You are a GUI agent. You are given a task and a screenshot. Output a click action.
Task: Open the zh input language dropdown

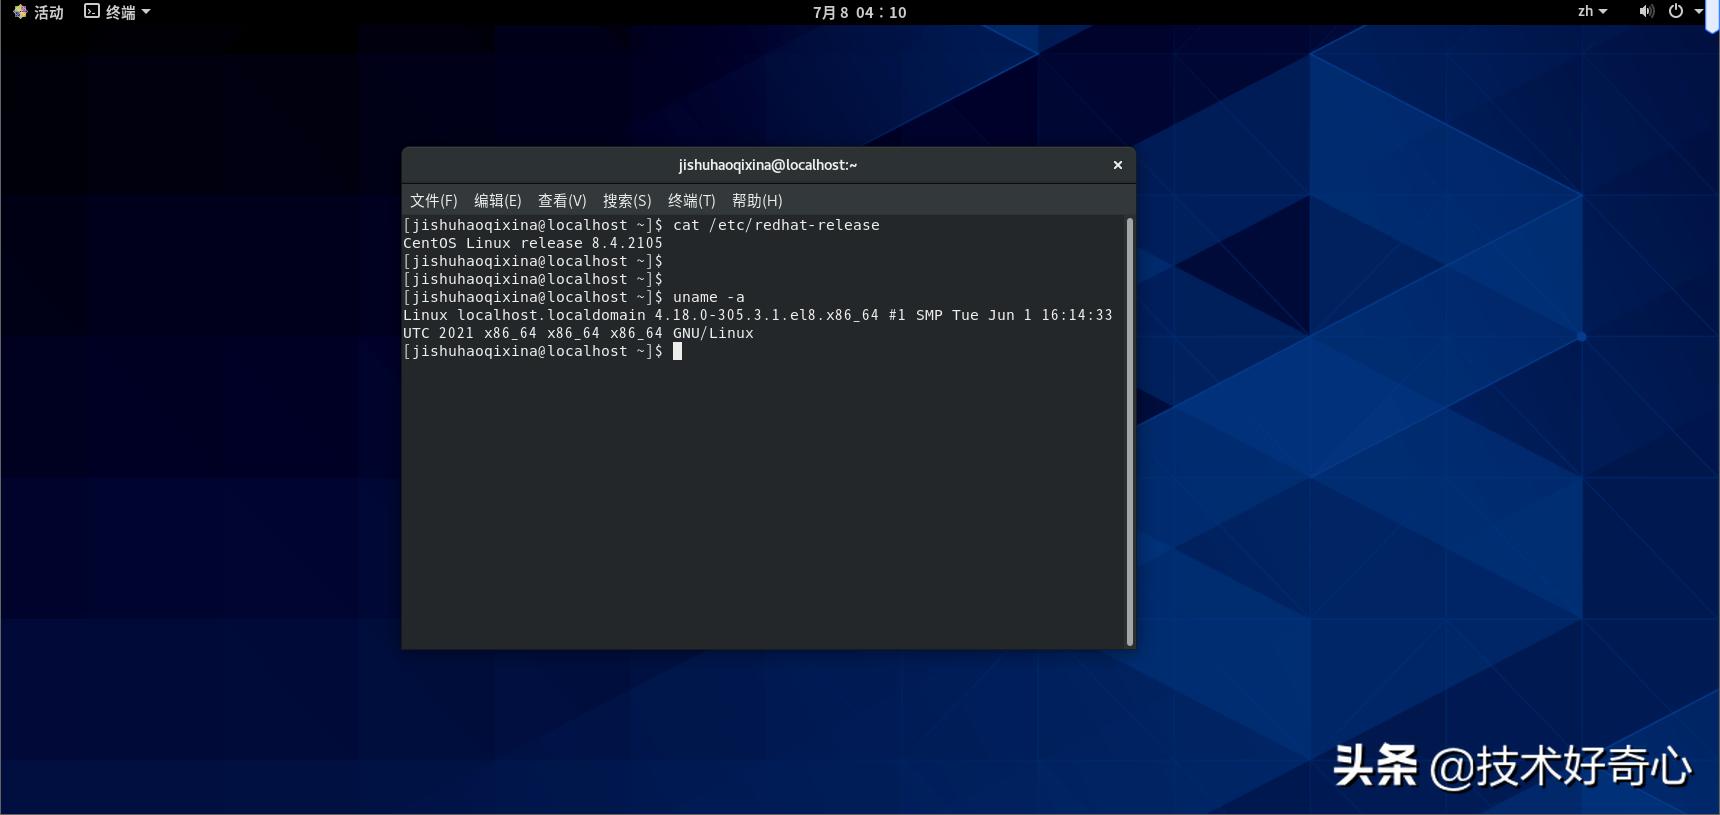coord(1592,11)
